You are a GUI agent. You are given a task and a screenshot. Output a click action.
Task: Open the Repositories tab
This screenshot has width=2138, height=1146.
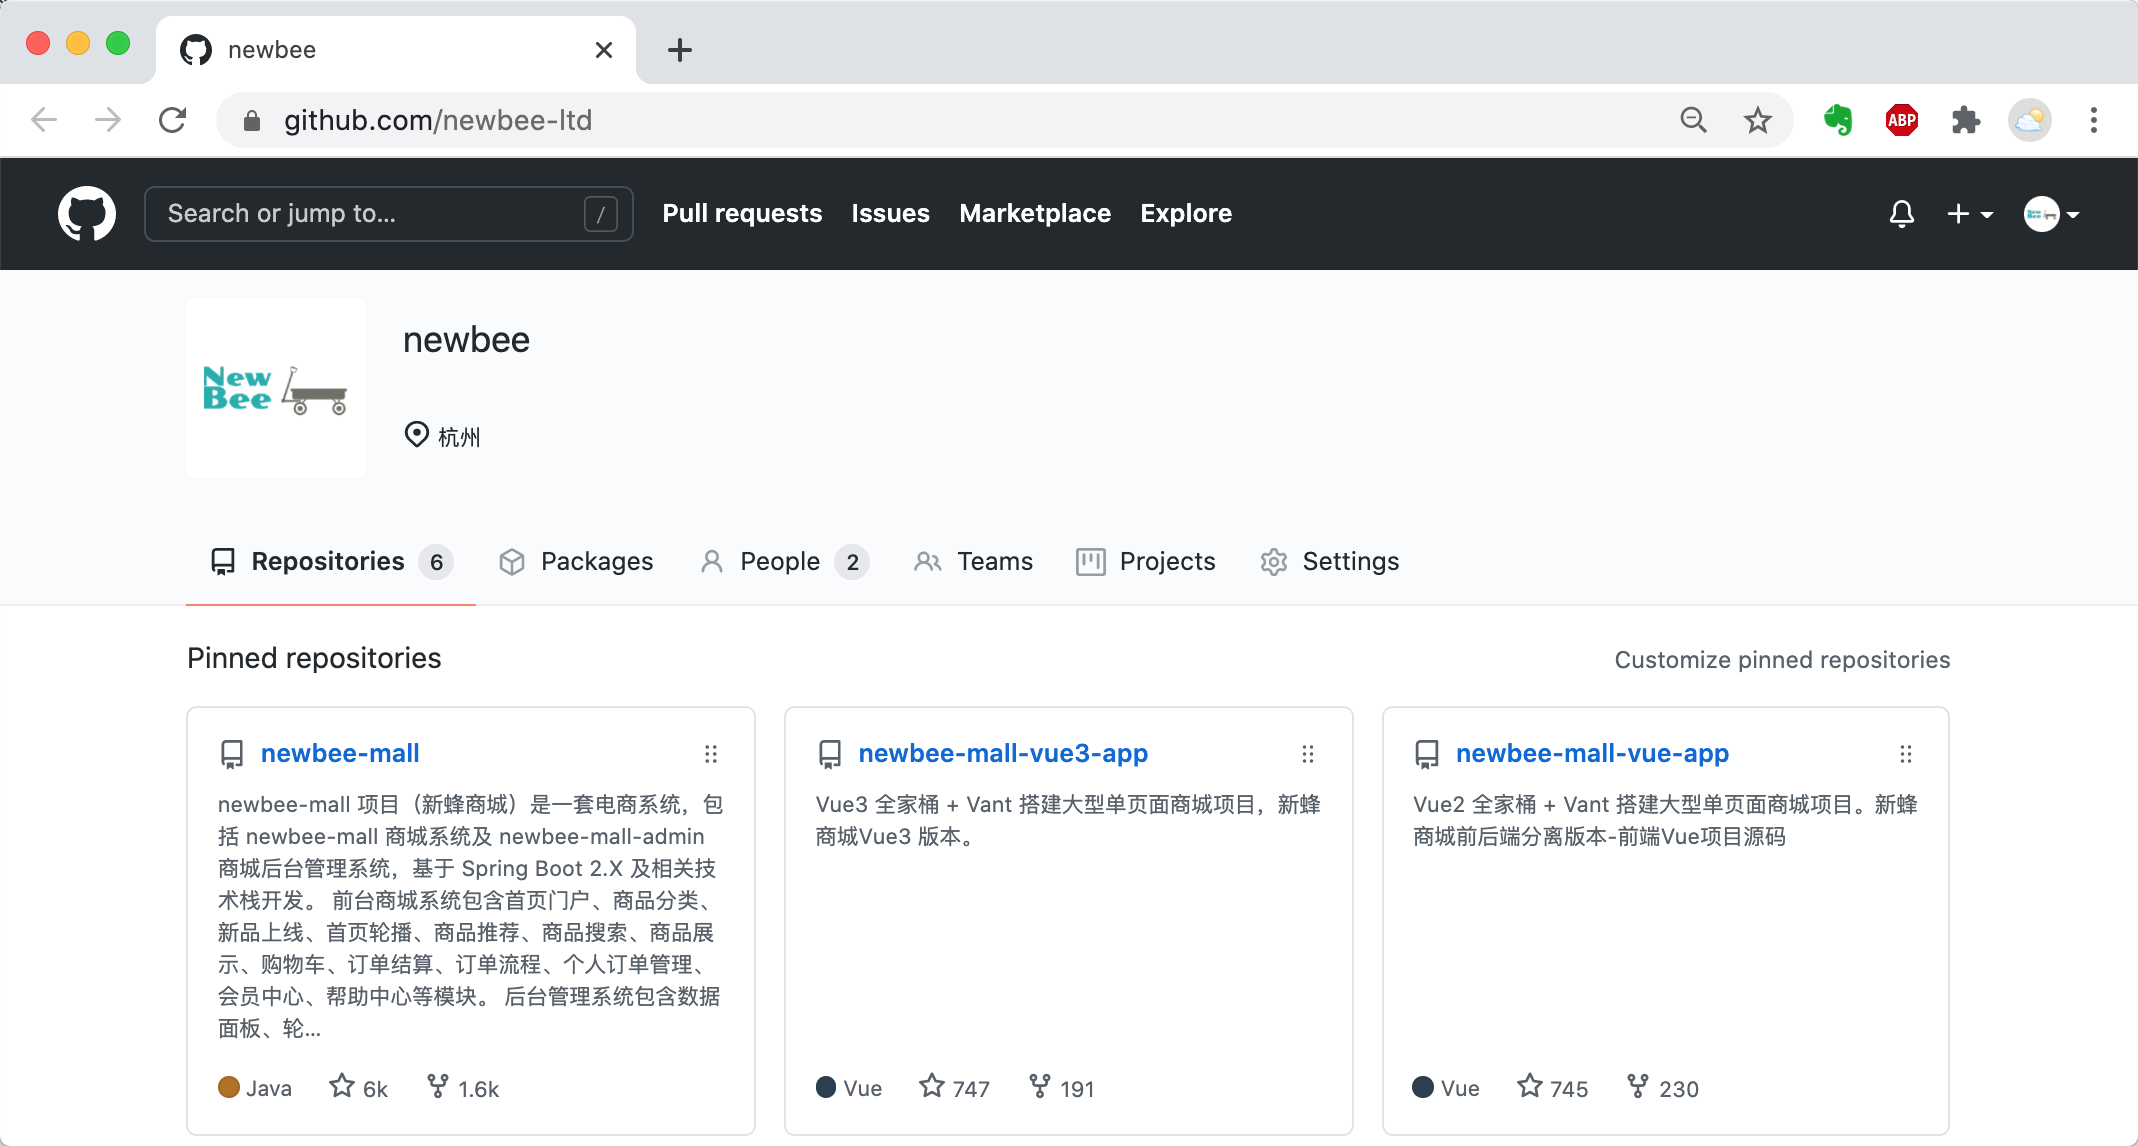tap(331, 562)
